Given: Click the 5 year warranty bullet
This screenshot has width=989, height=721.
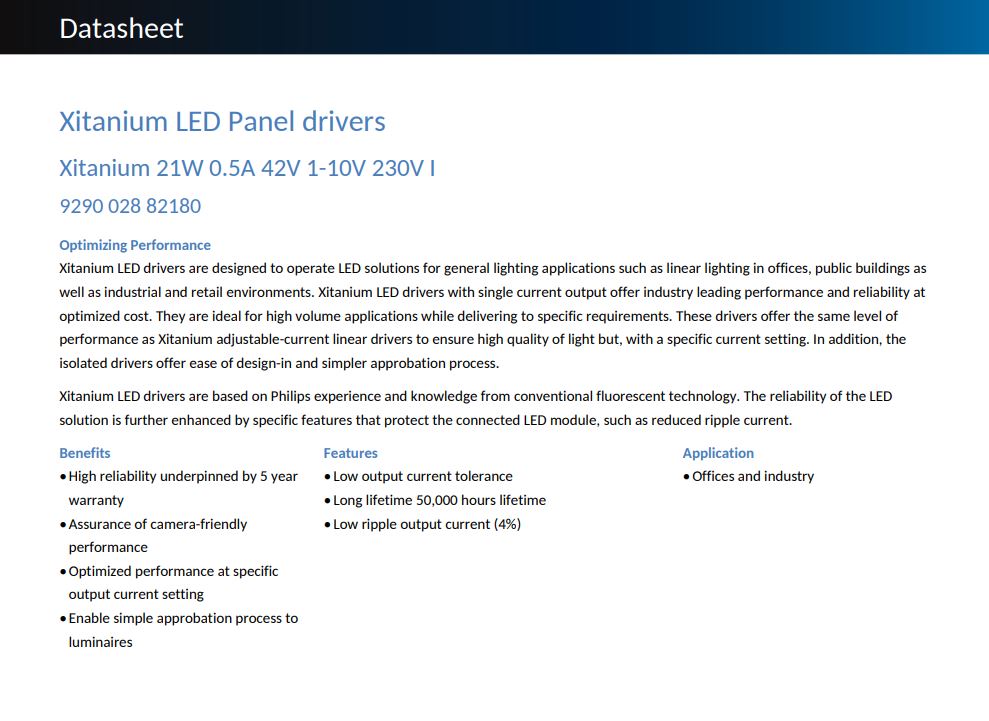Looking at the screenshot, I should 178,488.
